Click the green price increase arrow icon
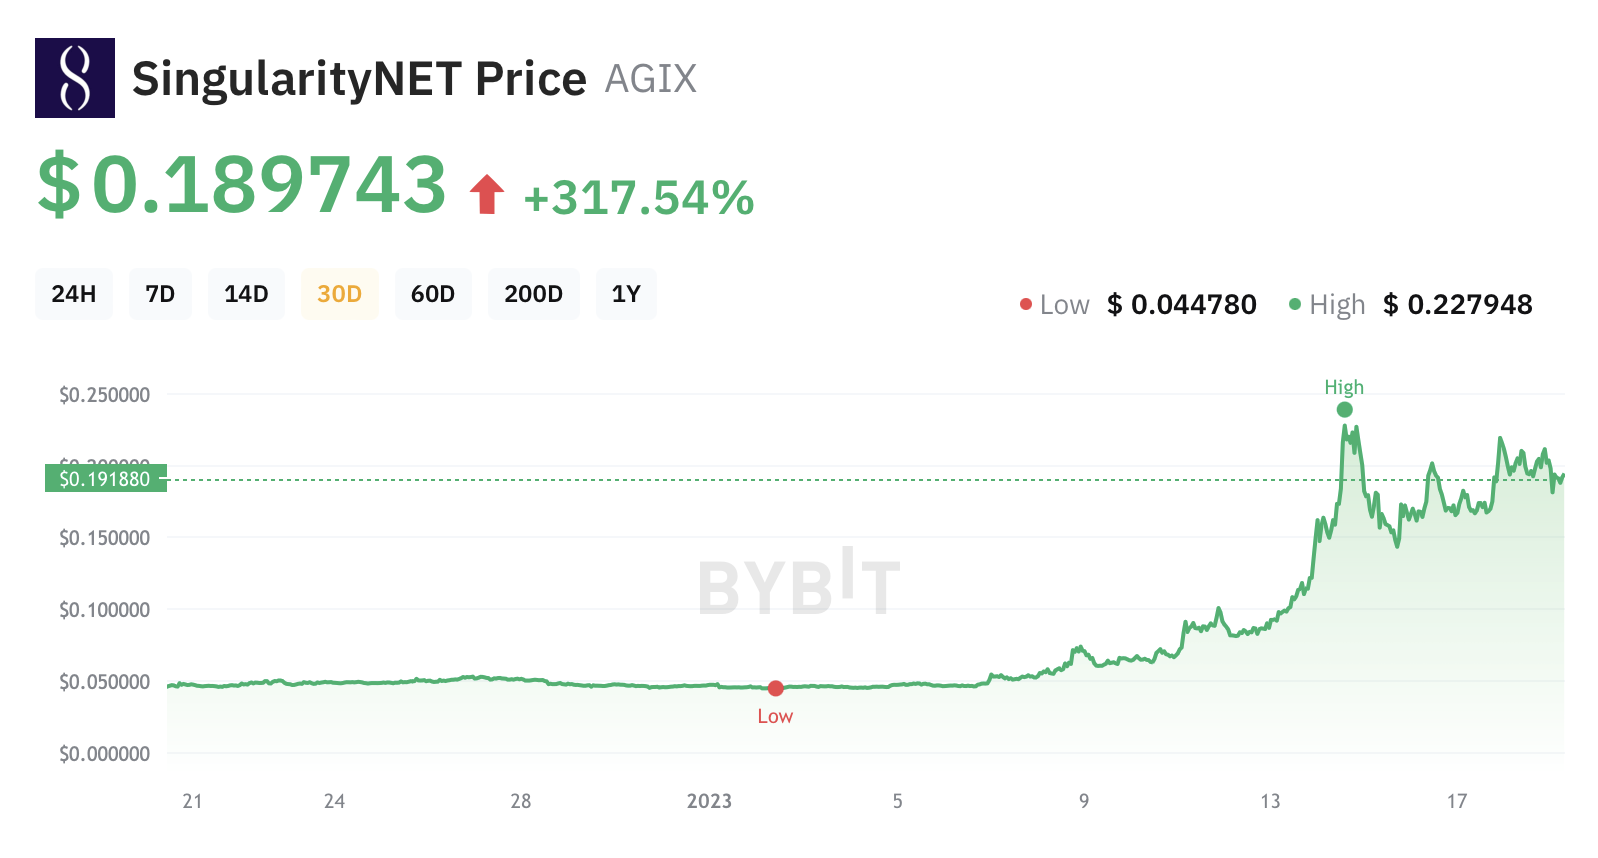Image resolution: width=1598 pixels, height=858 pixels. click(485, 192)
